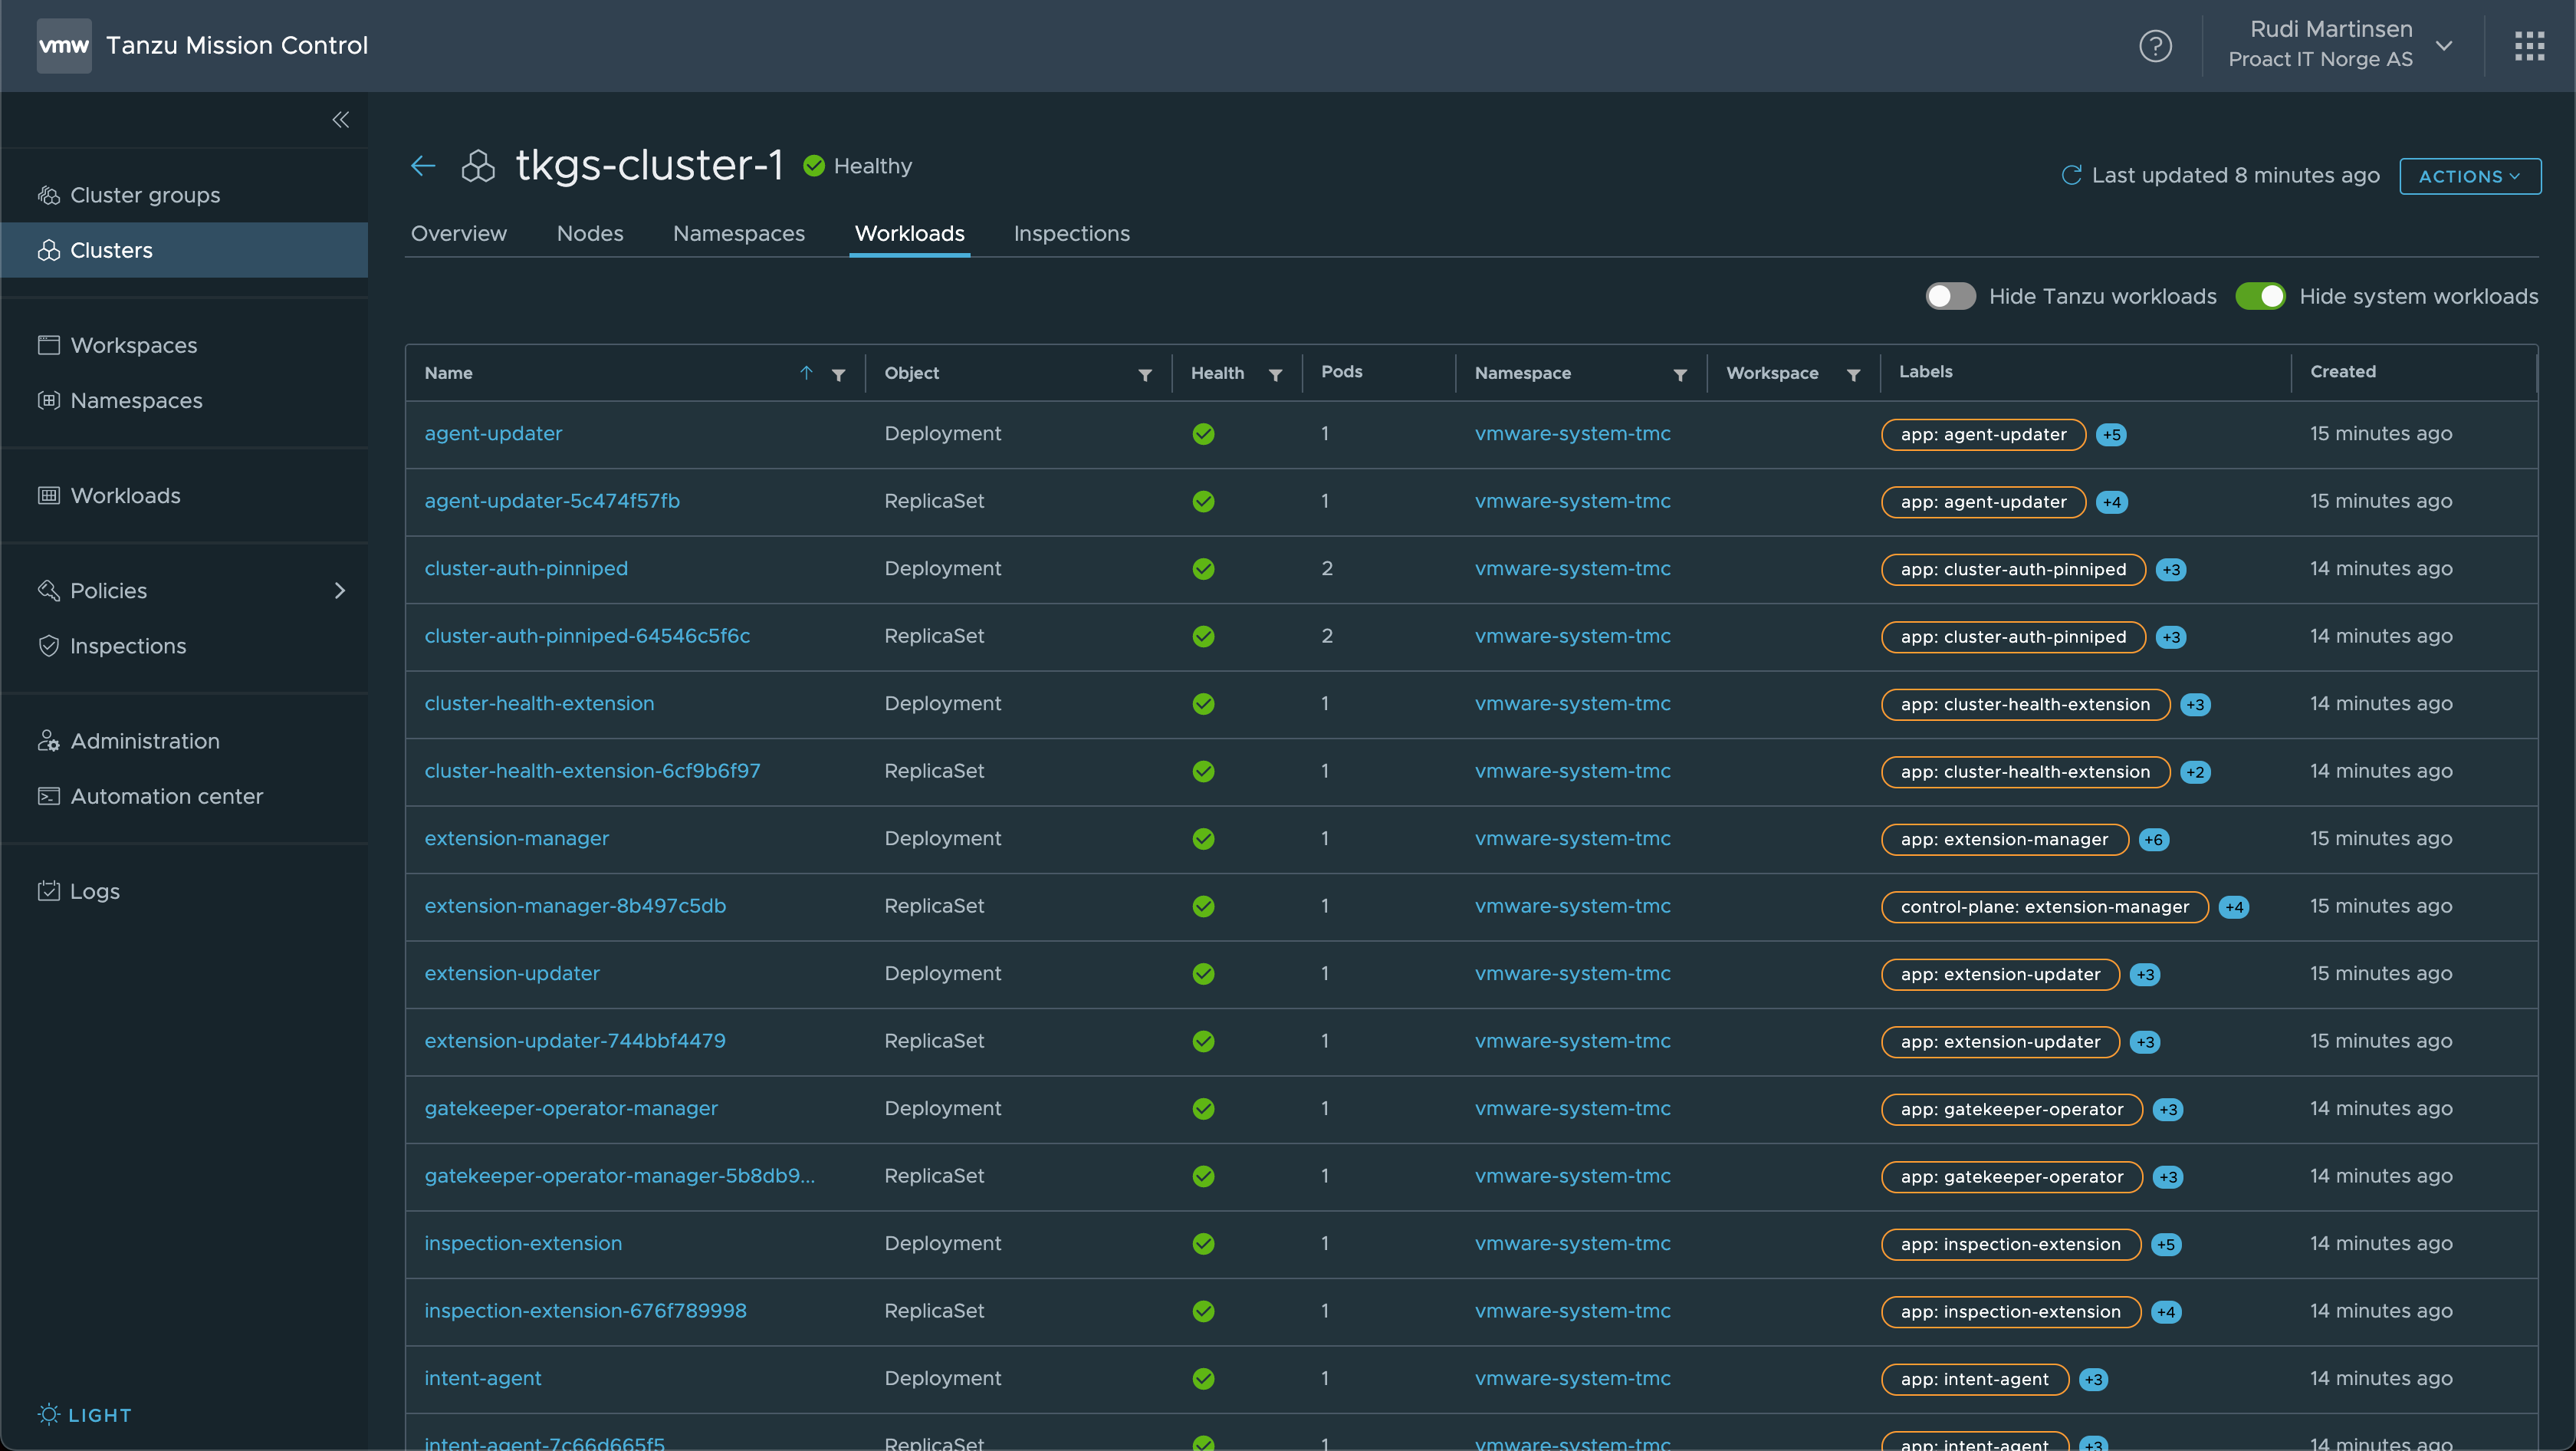Select the Workloads tab
2576x1451 pixels.
pyautogui.click(x=909, y=233)
